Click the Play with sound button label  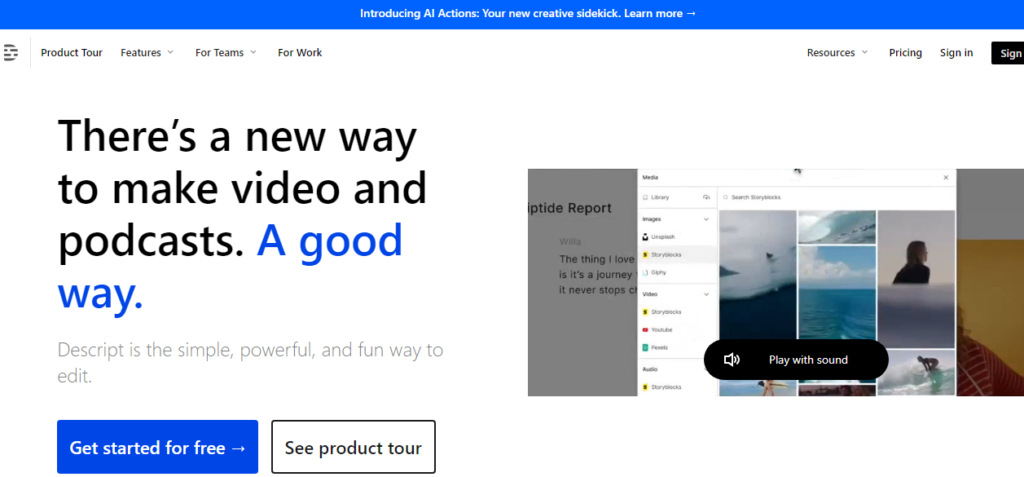point(808,360)
